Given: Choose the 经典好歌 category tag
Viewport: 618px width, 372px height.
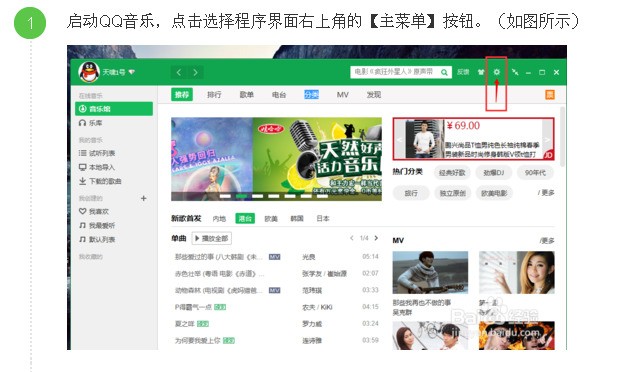Looking at the screenshot, I should click(x=452, y=173).
